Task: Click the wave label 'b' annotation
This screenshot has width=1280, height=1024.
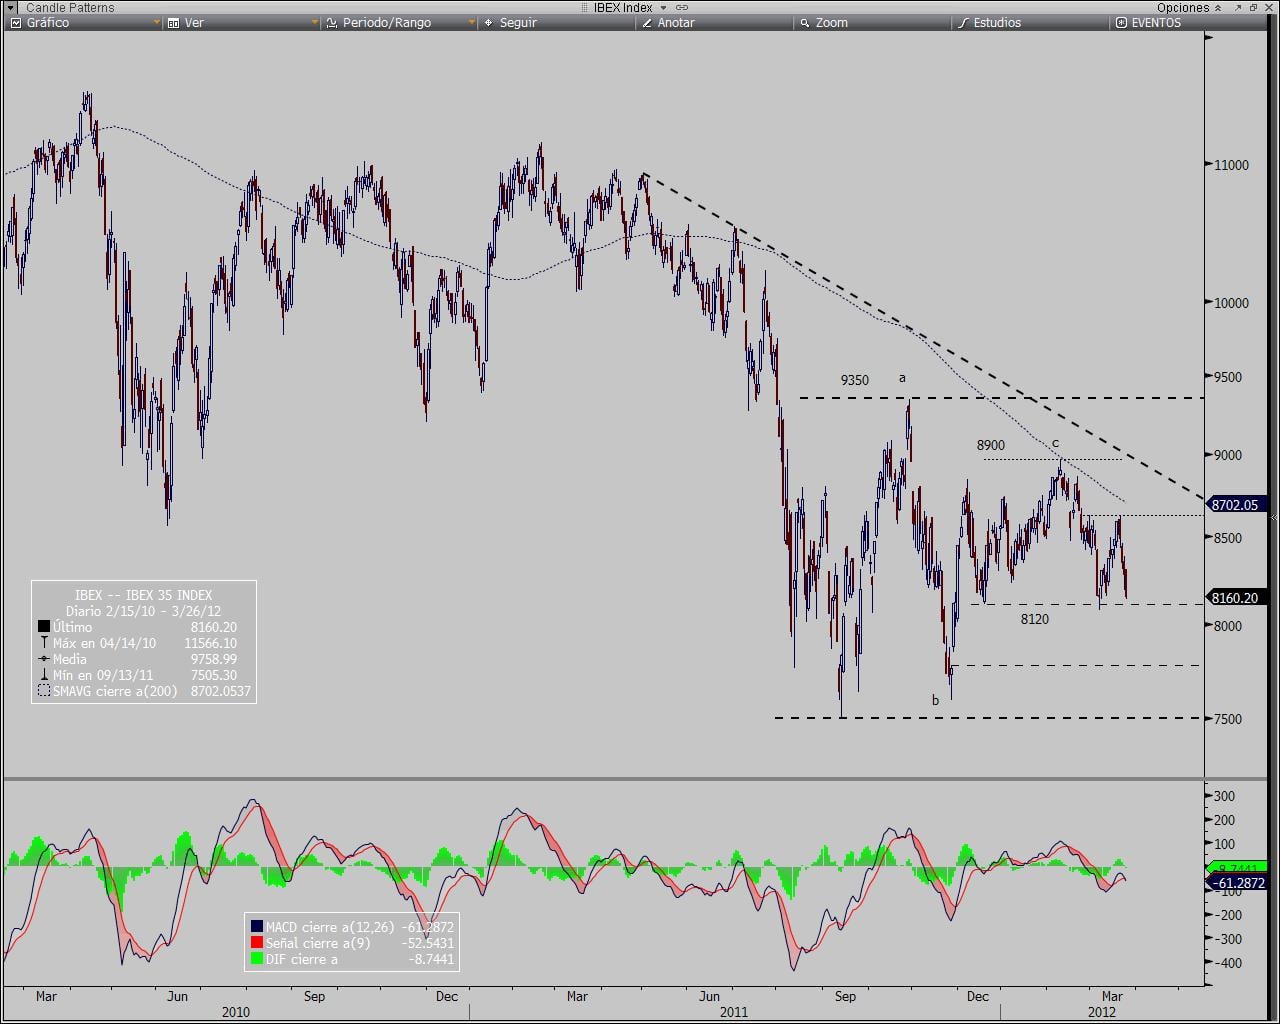Action: point(936,700)
